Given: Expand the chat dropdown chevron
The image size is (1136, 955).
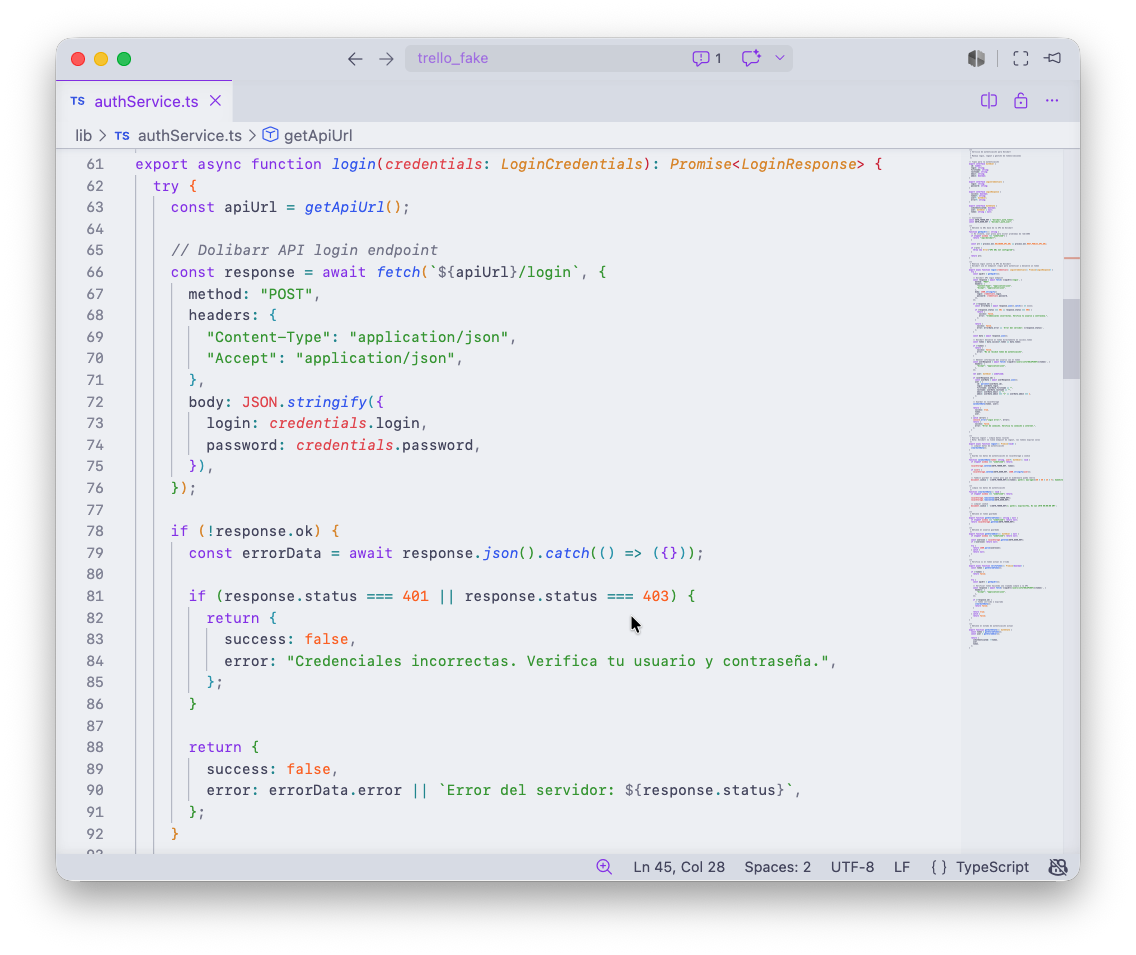Looking at the screenshot, I should tap(780, 58).
